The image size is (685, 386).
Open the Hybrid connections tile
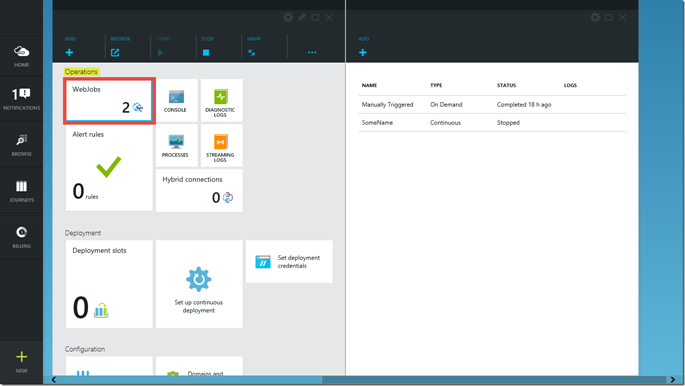(x=199, y=191)
